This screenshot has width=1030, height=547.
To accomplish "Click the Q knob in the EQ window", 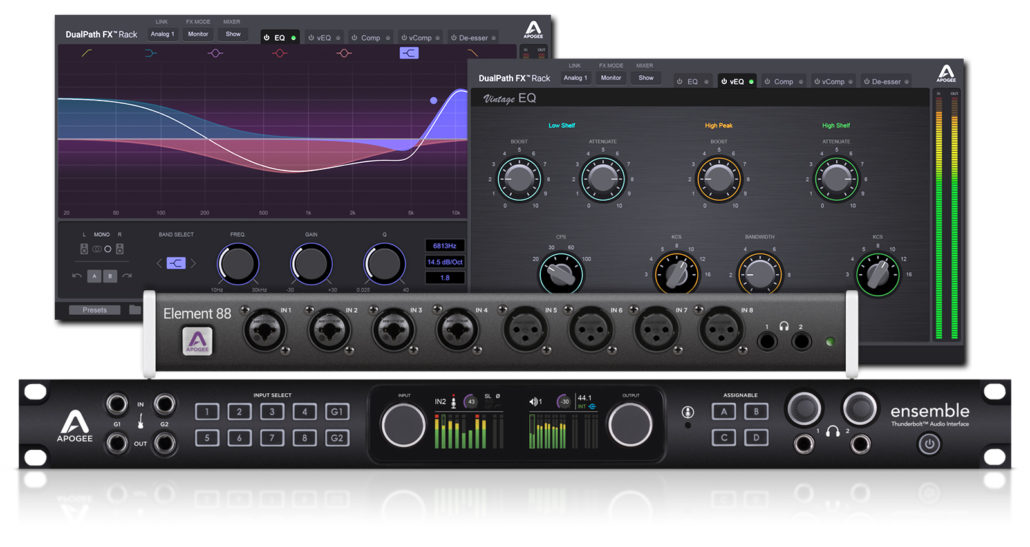I will [x=384, y=264].
